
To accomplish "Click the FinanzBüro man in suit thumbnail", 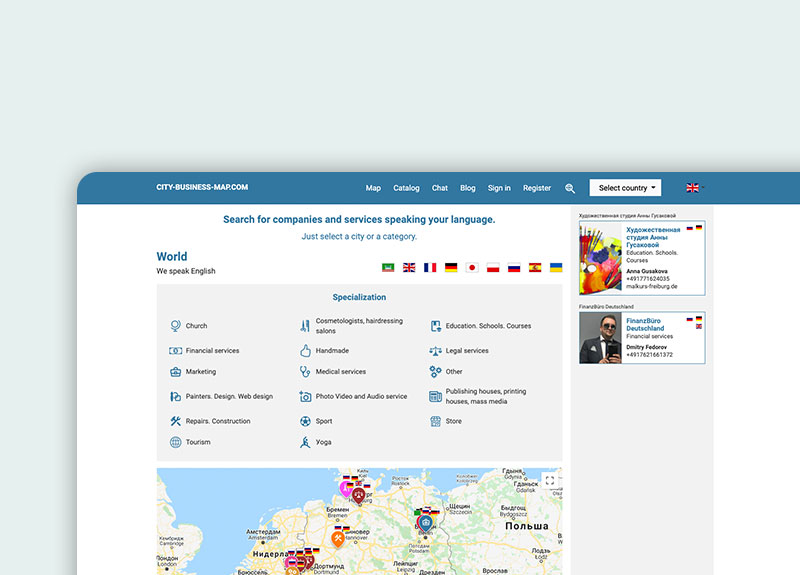I will [601, 338].
